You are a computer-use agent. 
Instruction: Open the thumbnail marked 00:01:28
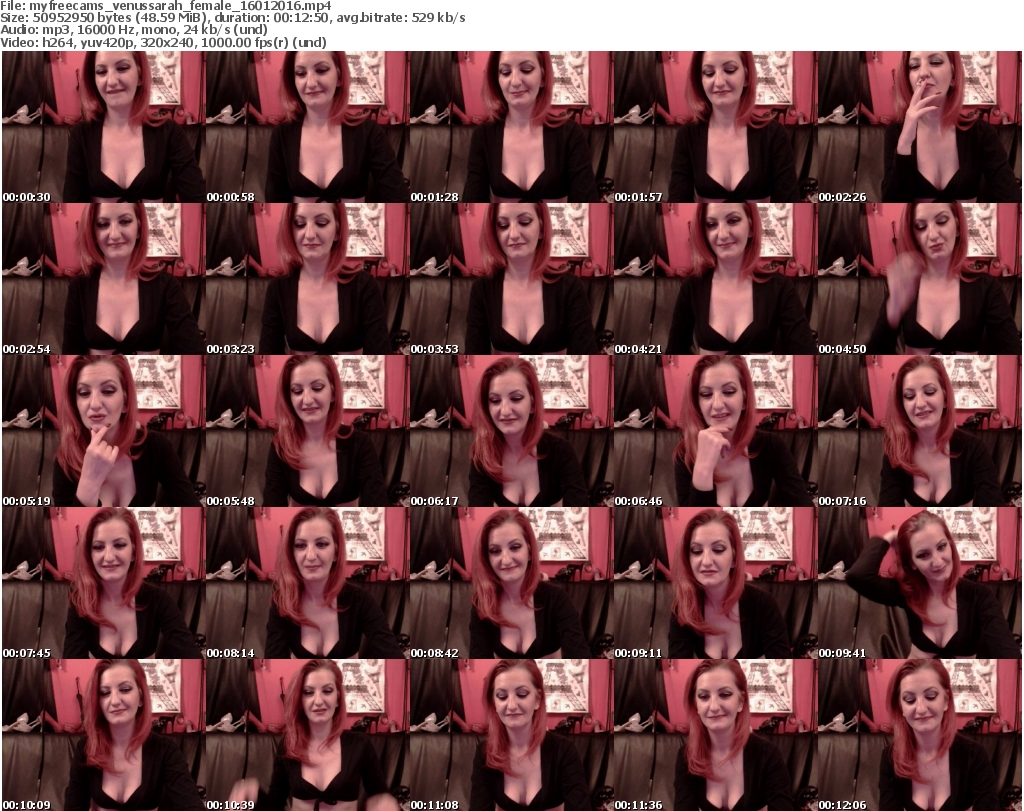tap(510, 127)
